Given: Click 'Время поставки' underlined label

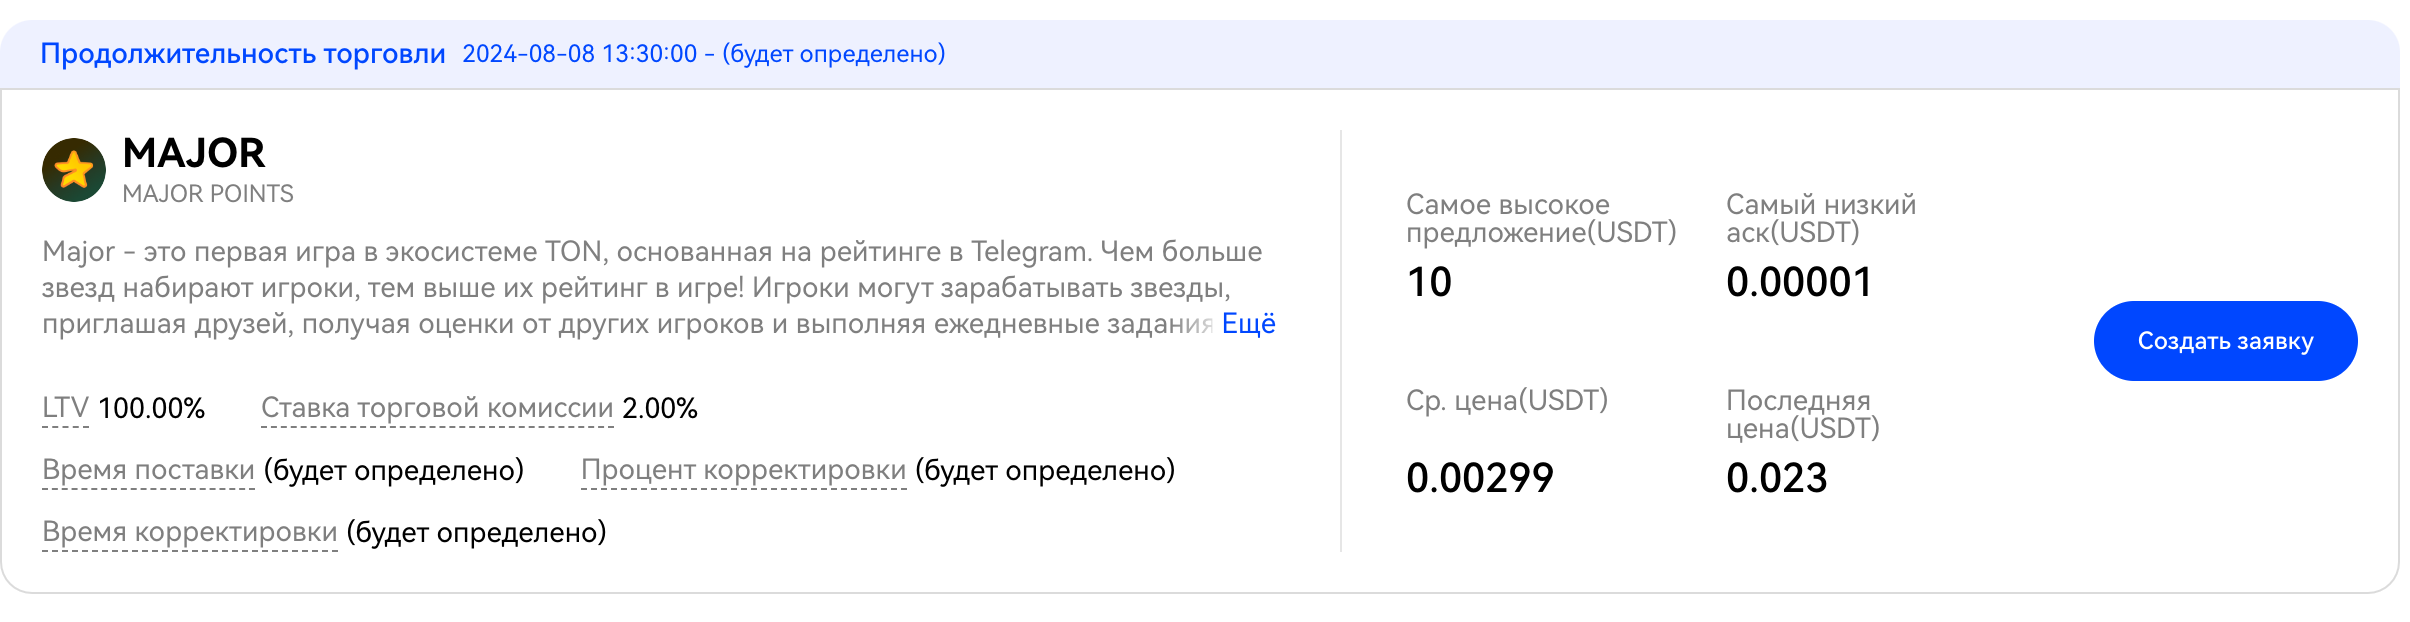Looking at the screenshot, I should (148, 470).
